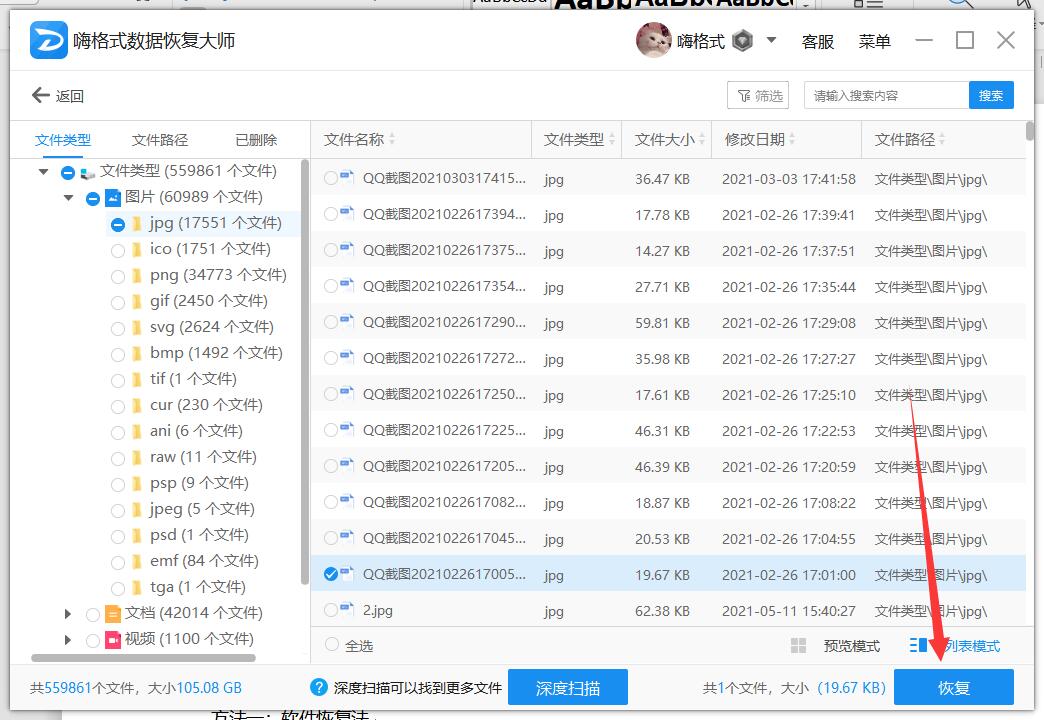Click the 文档 category document icon
1044x720 pixels.
tap(113, 613)
